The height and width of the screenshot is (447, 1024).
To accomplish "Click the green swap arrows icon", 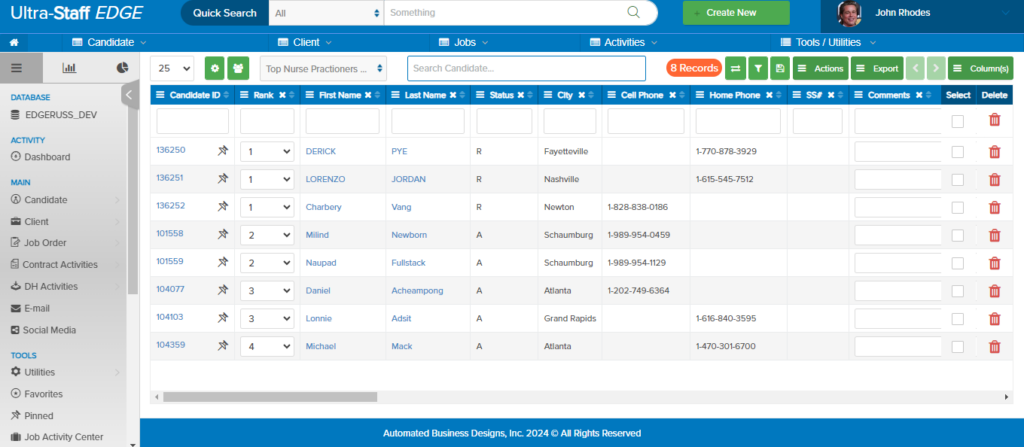I will pos(735,68).
